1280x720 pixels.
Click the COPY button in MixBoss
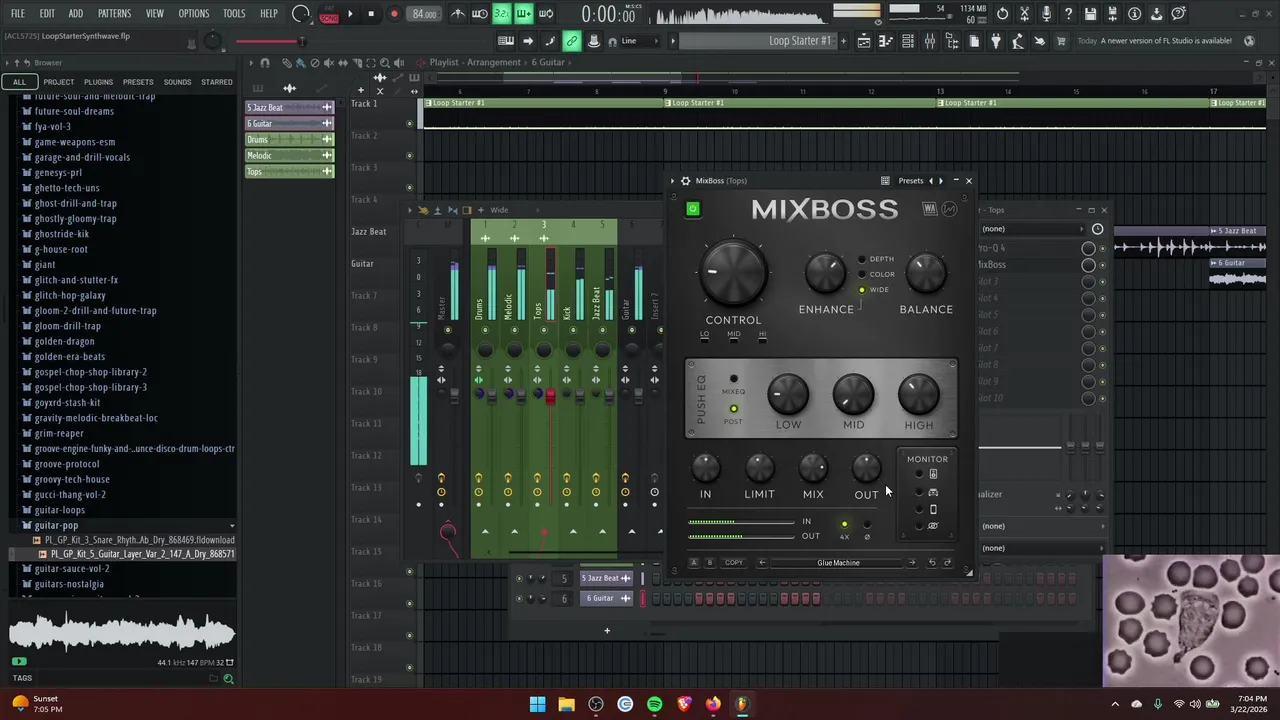click(x=734, y=563)
